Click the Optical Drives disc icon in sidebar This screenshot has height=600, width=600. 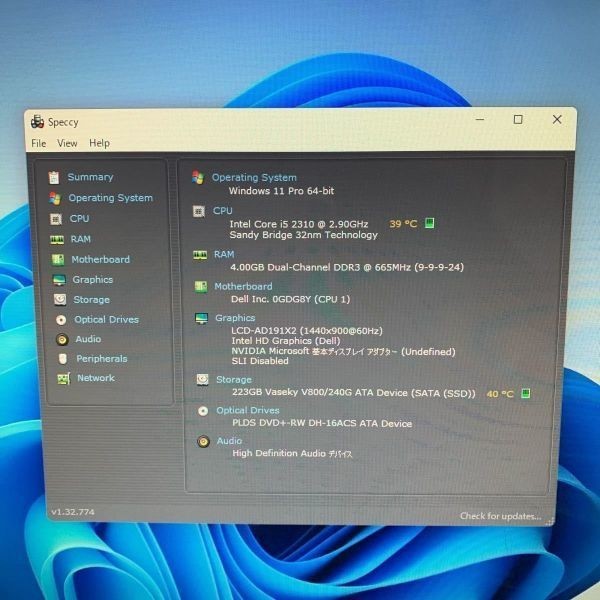click(61, 320)
